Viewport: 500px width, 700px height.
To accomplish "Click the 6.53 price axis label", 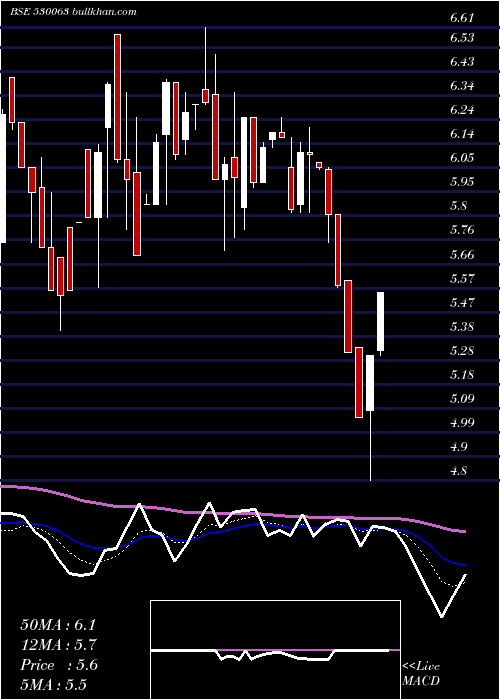I will (x=461, y=38).
